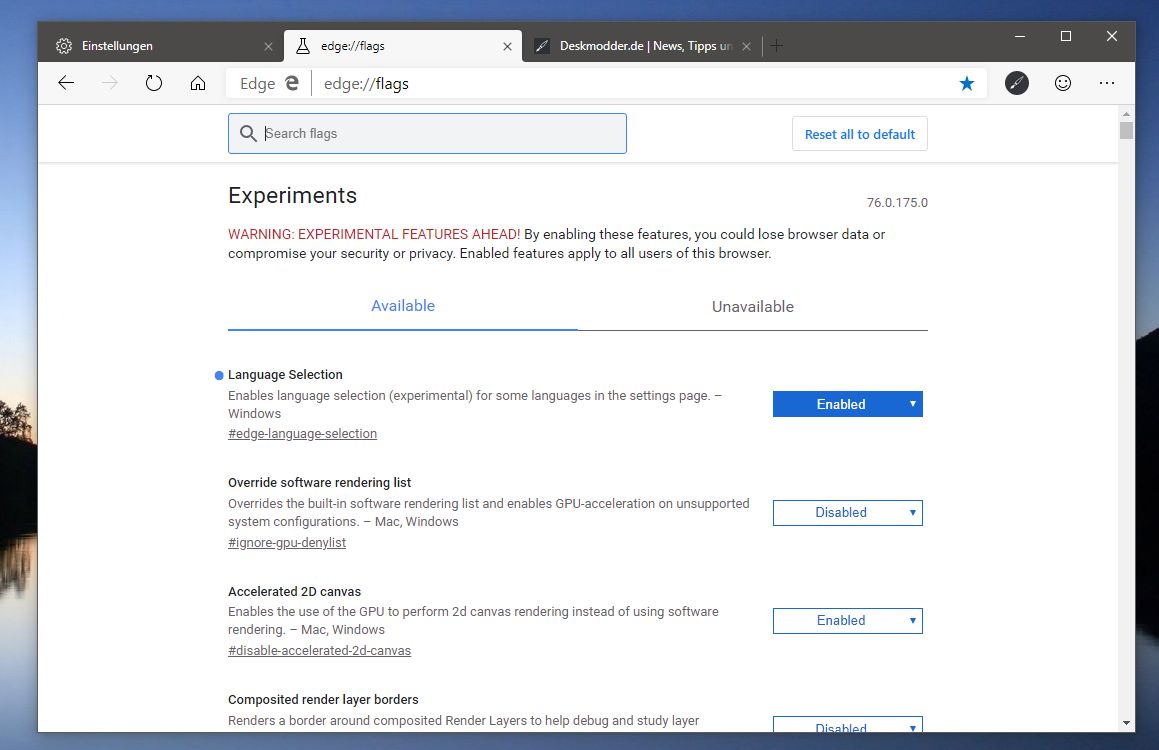Open the home page icon
This screenshot has height=750, width=1159.
coord(198,83)
